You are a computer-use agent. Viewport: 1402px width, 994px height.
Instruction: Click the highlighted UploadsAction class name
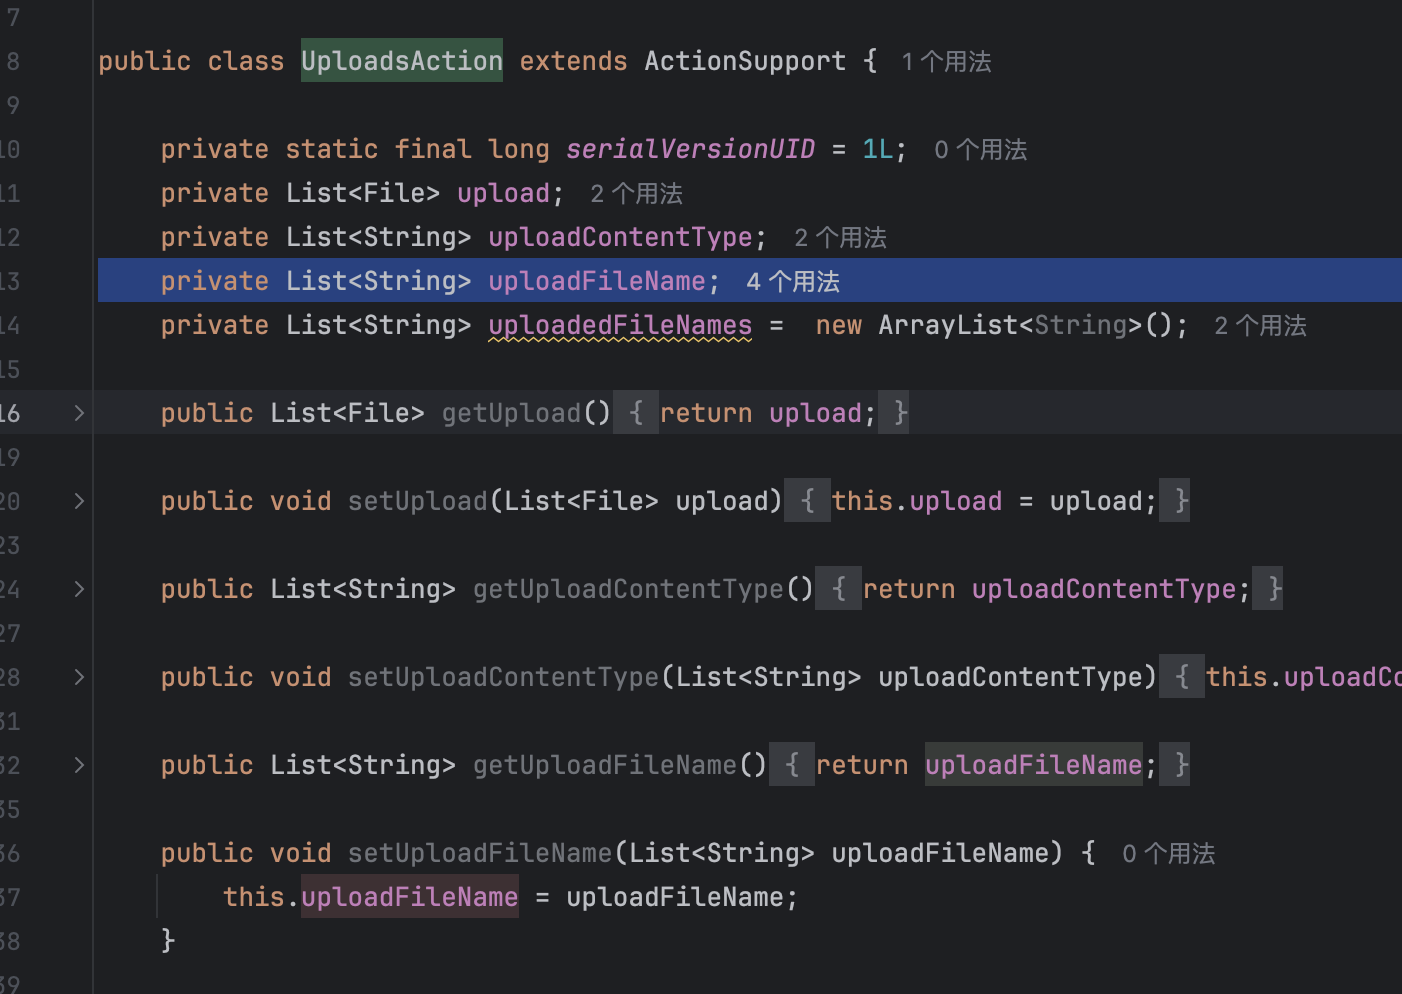pyautogui.click(x=401, y=61)
